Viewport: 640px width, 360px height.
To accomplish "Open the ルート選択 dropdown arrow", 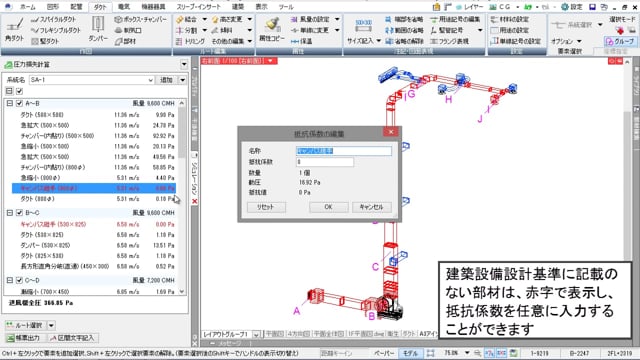I will (x=51, y=325).
